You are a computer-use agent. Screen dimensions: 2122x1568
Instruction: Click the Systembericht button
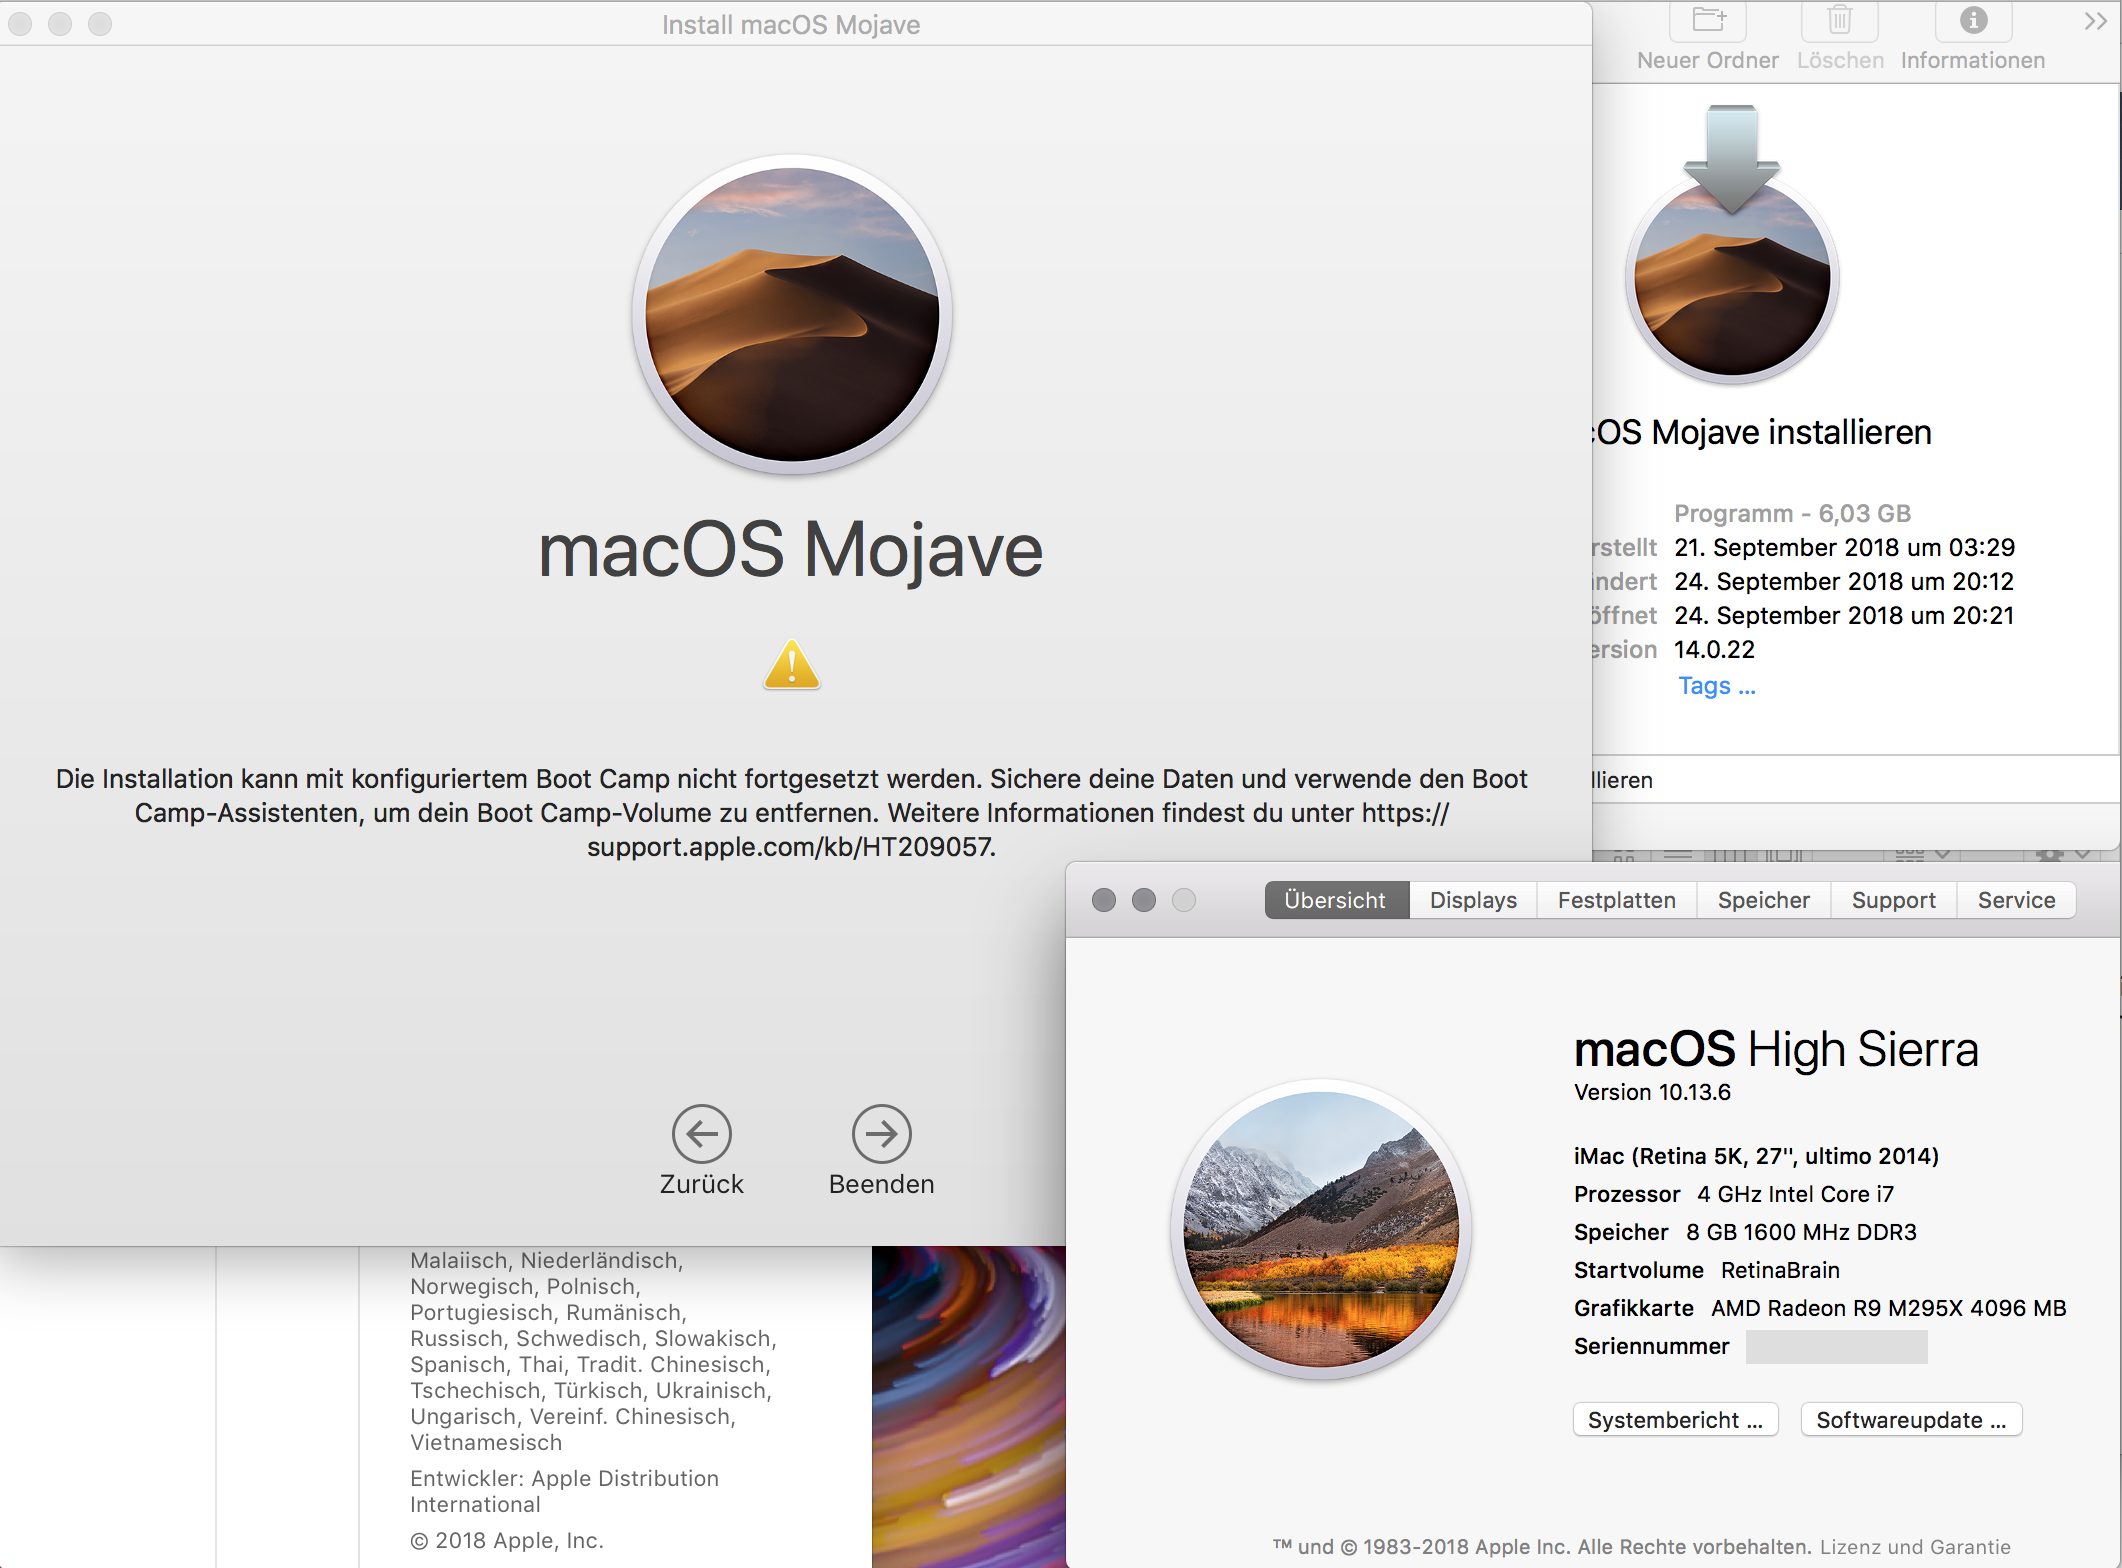pyautogui.click(x=1675, y=1420)
